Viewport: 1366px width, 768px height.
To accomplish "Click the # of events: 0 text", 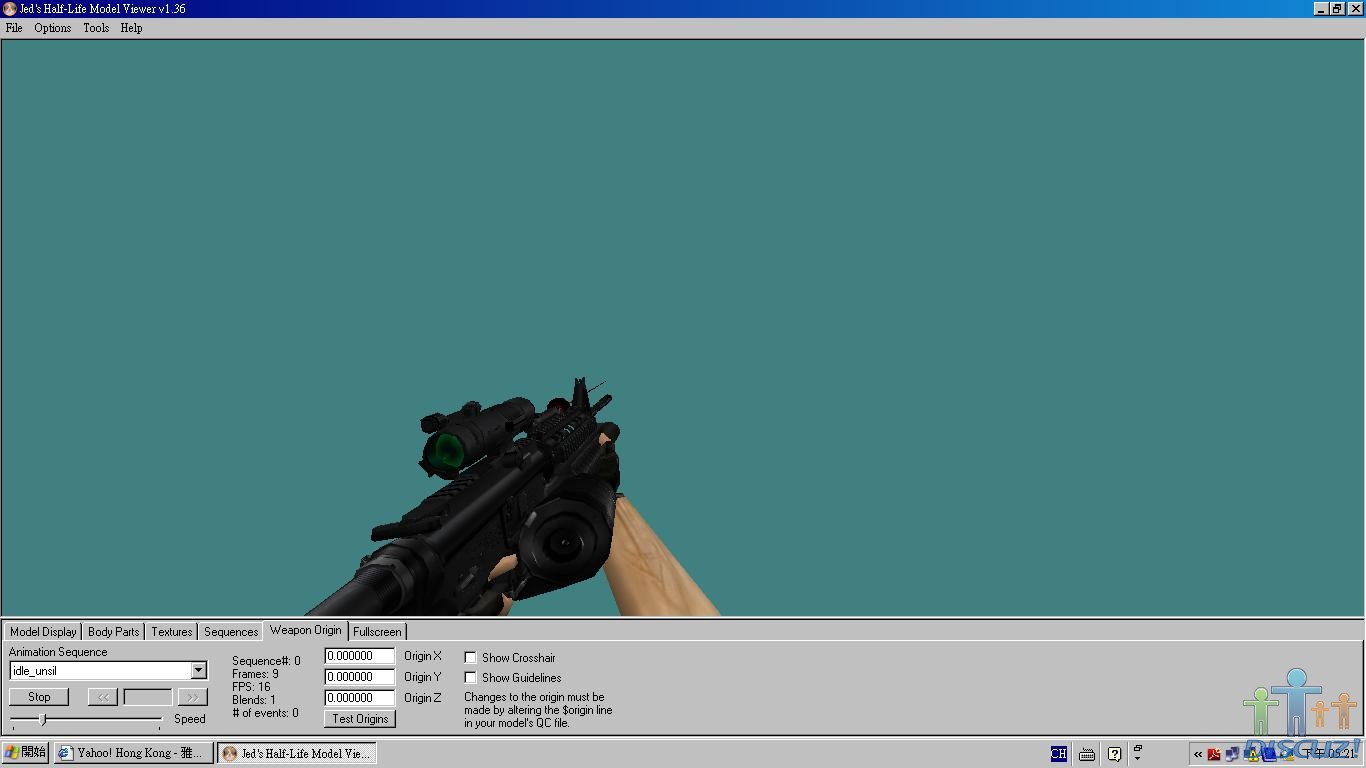I will [265, 713].
